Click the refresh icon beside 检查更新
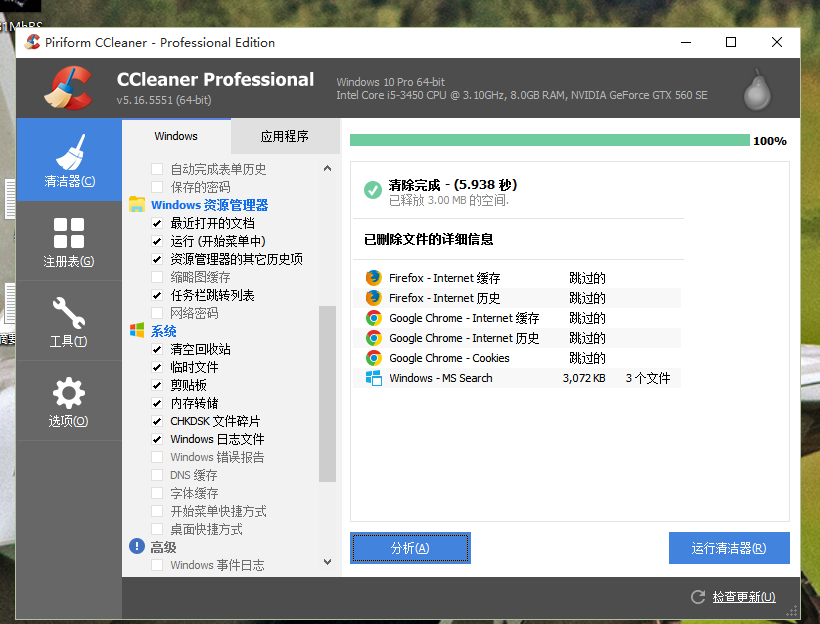 click(698, 597)
